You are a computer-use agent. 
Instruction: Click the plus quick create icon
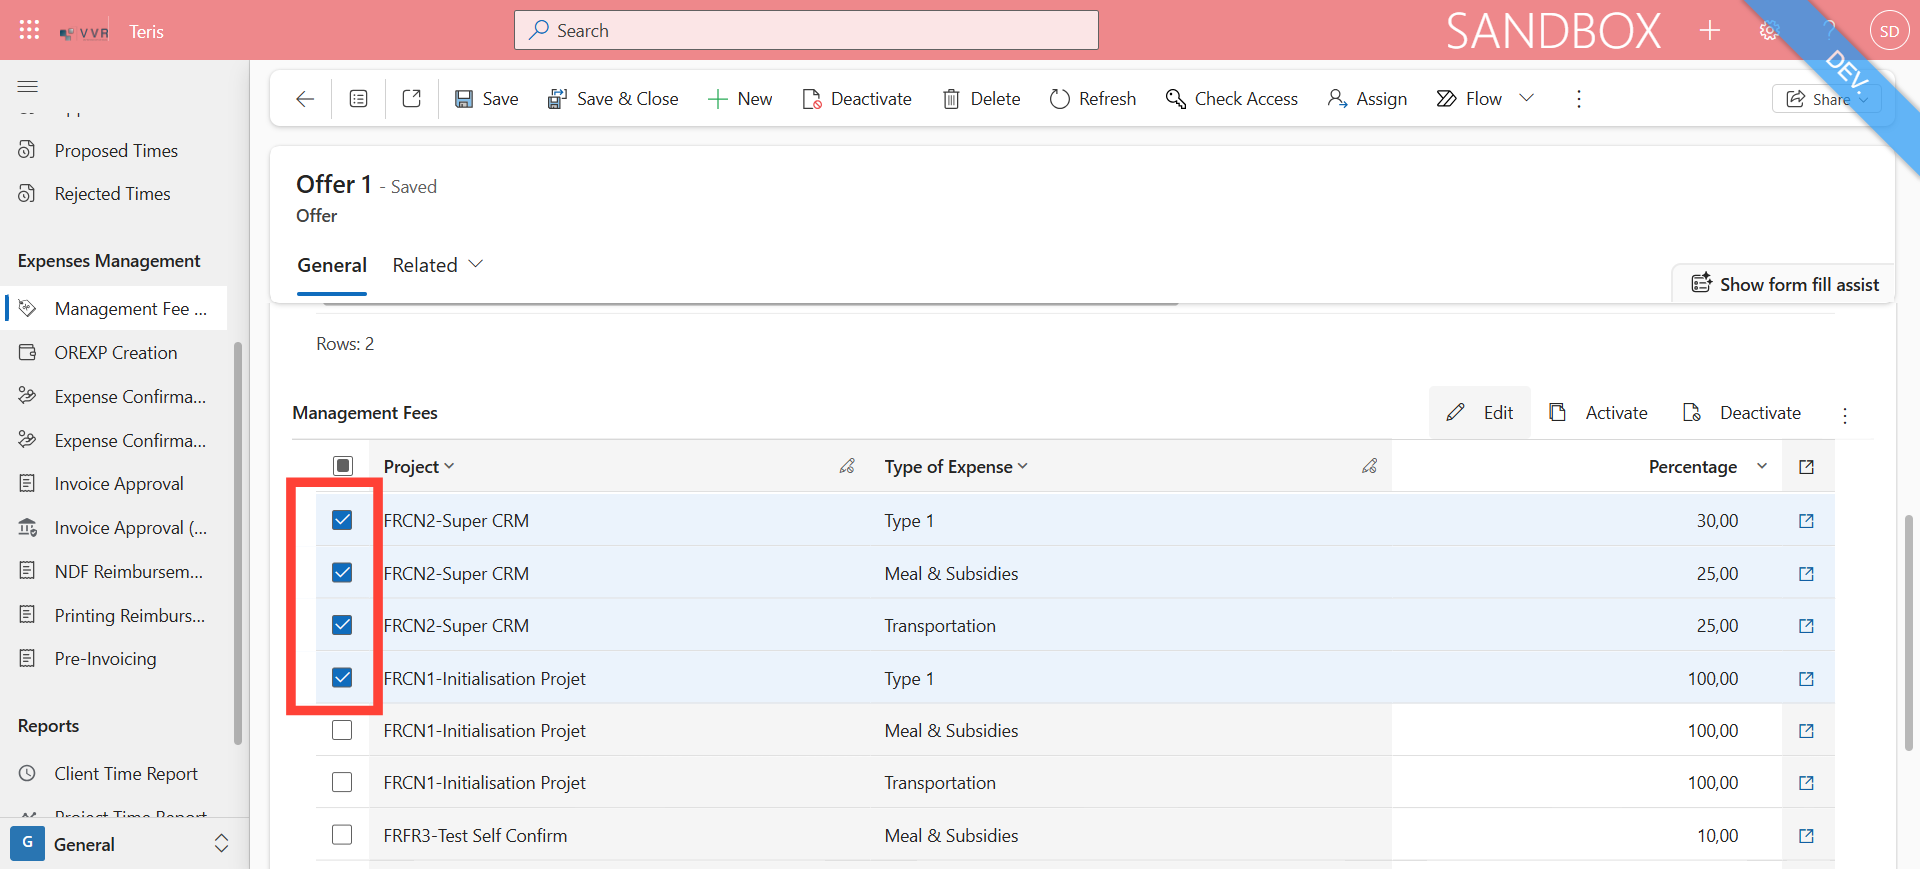(1710, 31)
